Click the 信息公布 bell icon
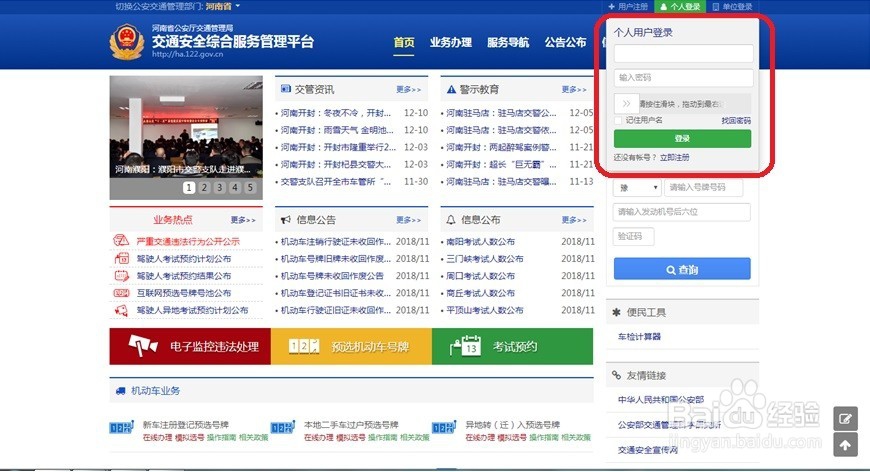Image resolution: width=870 pixels, height=472 pixels. click(451, 220)
